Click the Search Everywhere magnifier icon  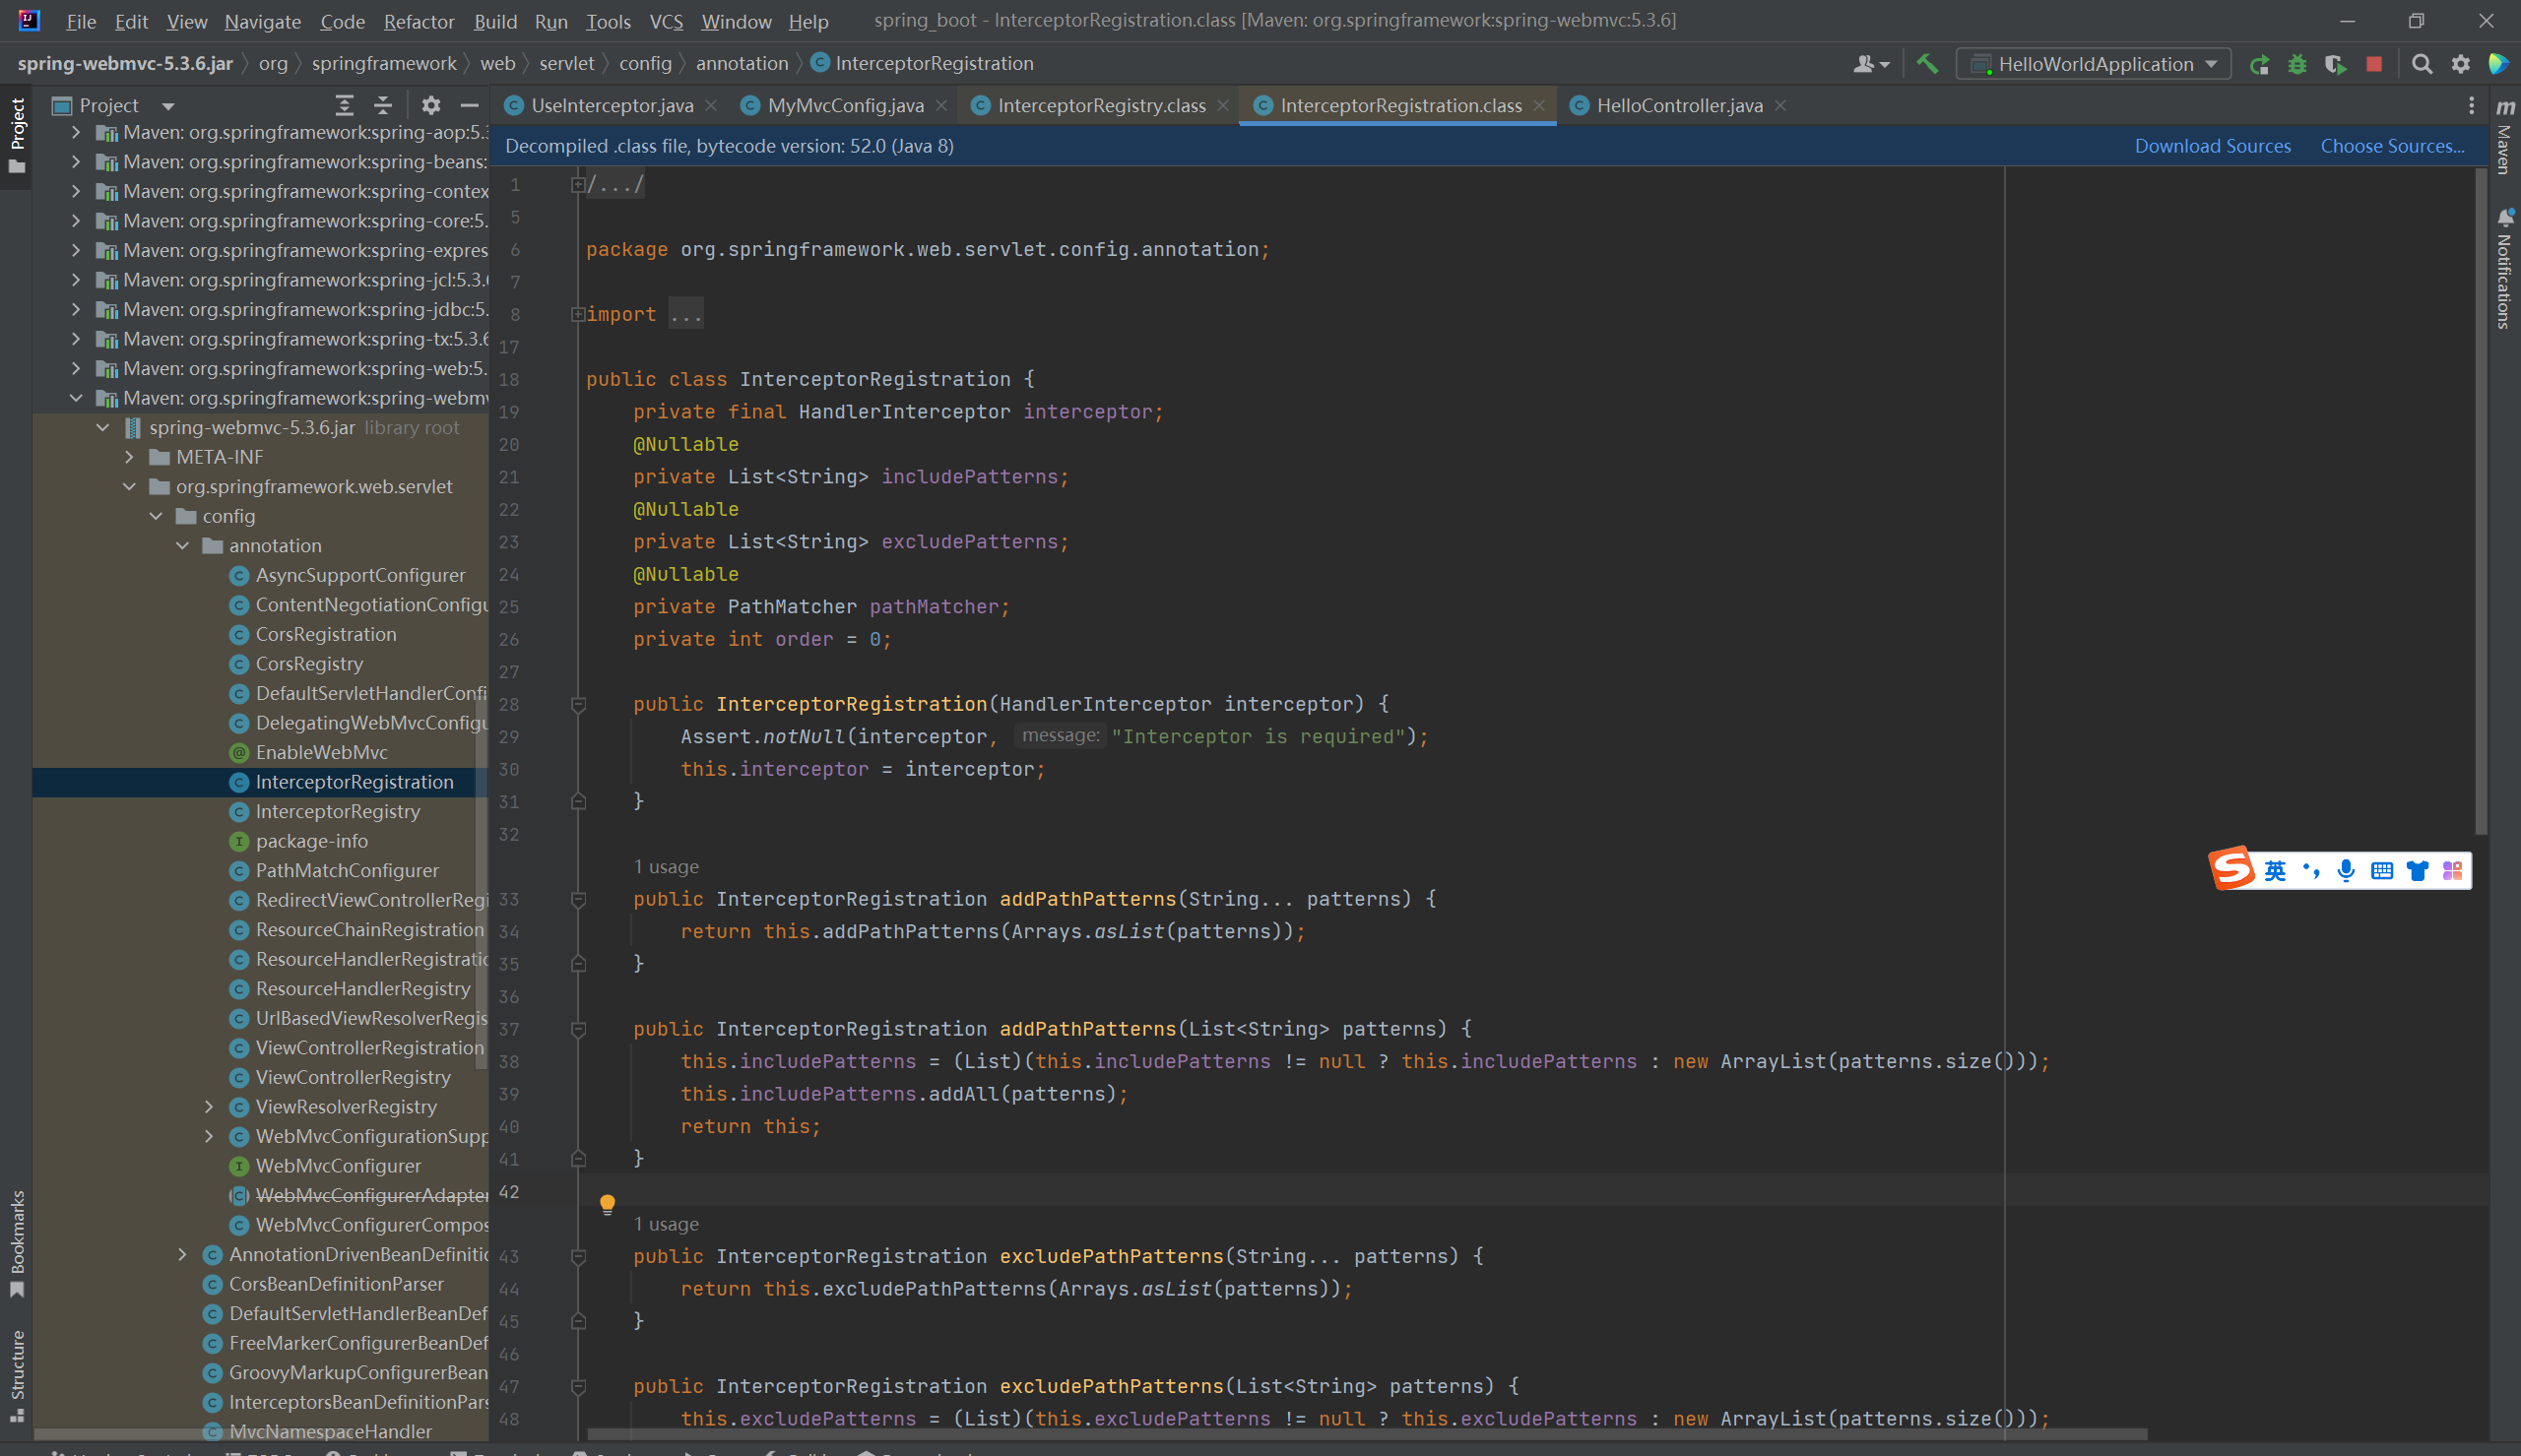pos(2421,64)
